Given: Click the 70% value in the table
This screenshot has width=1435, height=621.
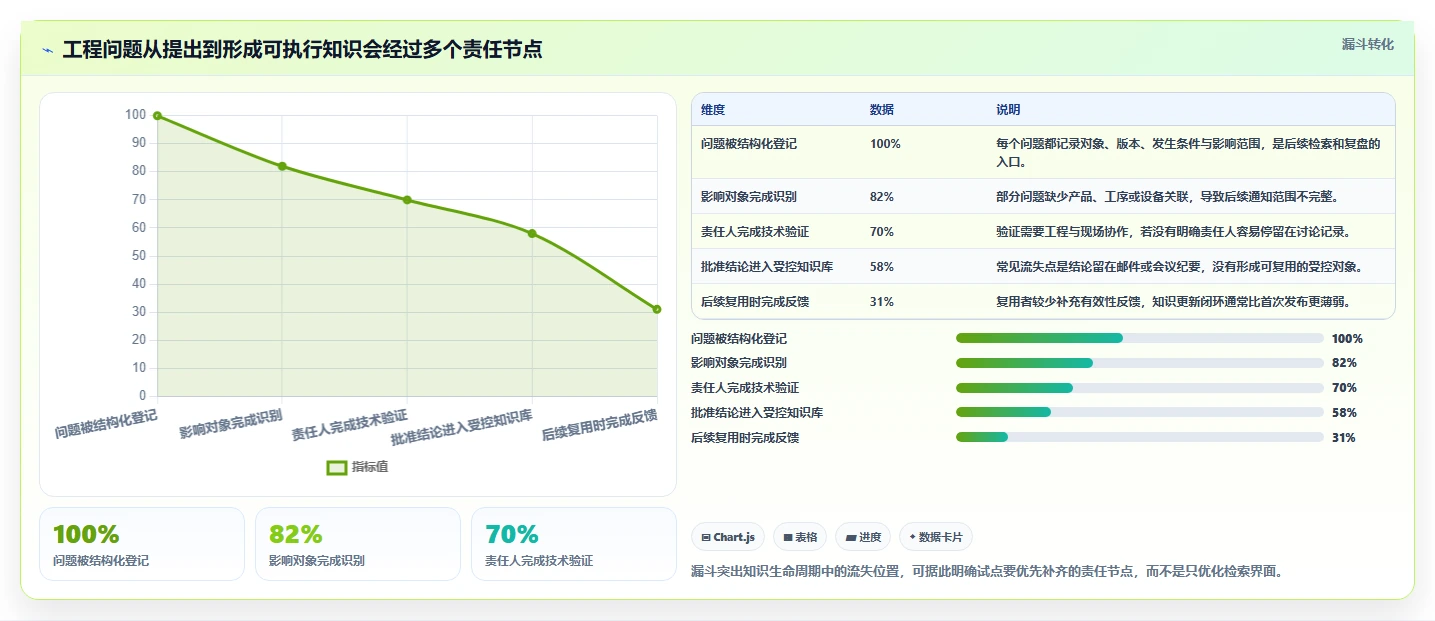Looking at the screenshot, I should 882,232.
